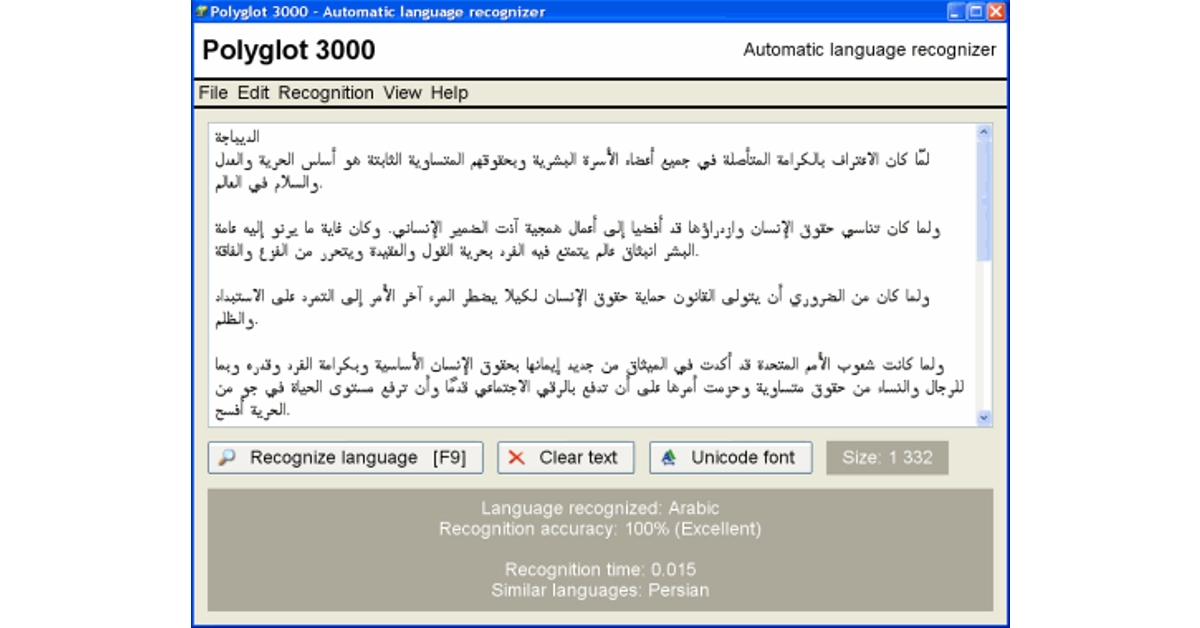Minimize the Polyglot 3000 window
This screenshot has height=628, width=1200.
tap(956, 12)
